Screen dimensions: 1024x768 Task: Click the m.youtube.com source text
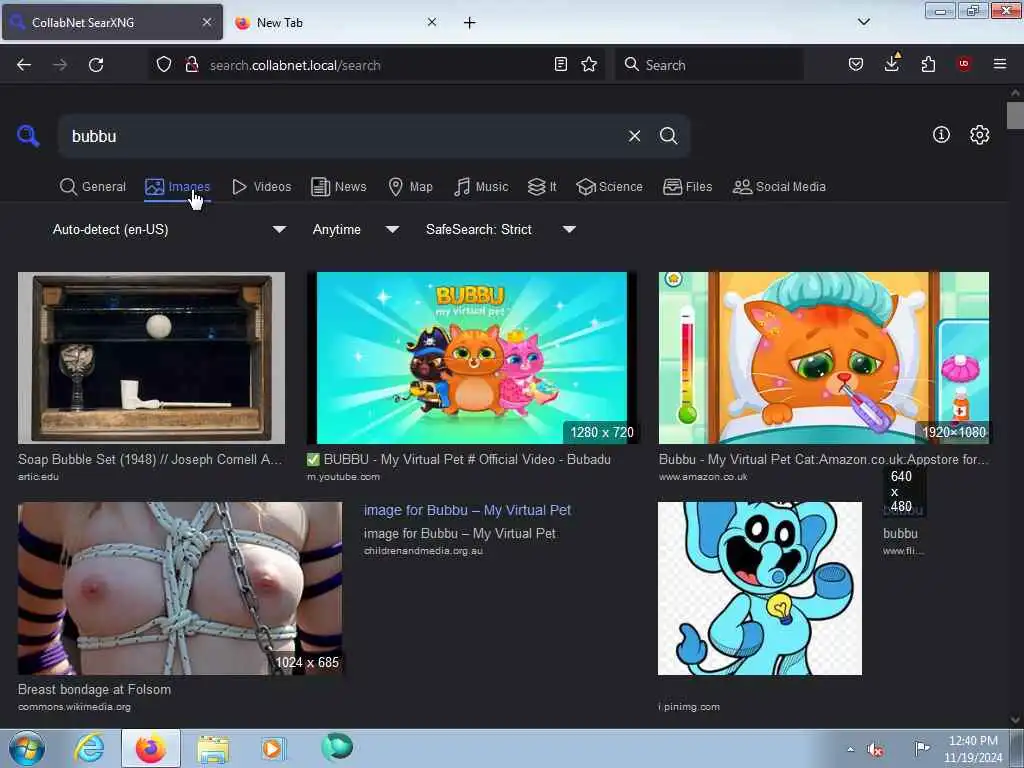click(343, 476)
